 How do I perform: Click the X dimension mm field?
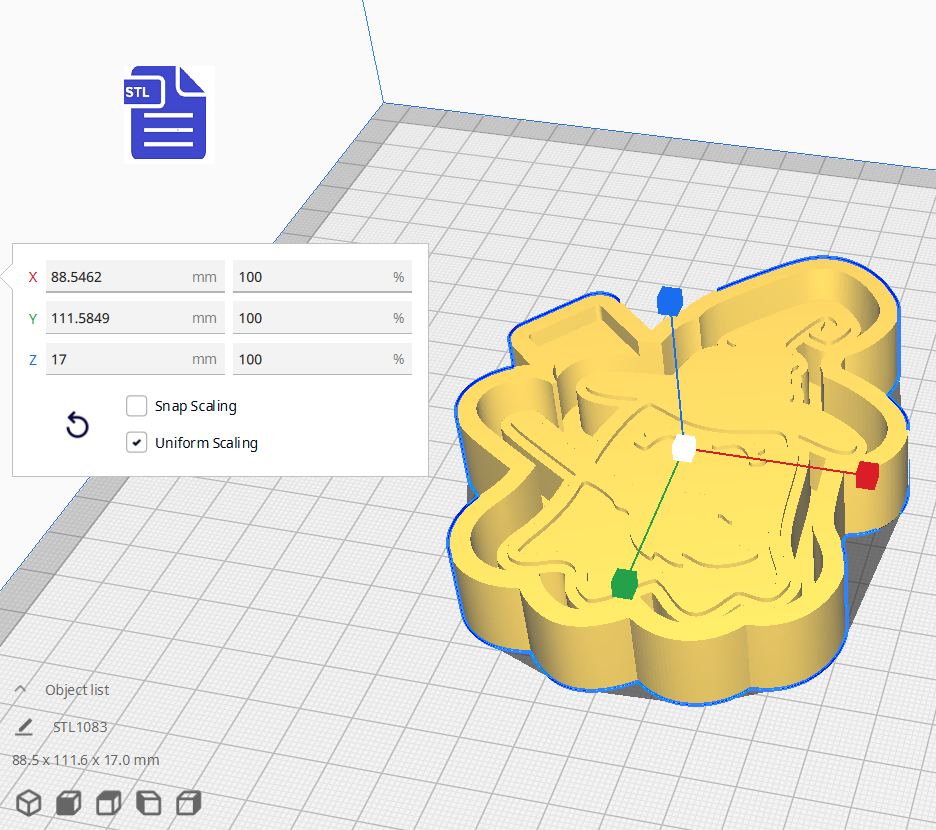coord(118,277)
